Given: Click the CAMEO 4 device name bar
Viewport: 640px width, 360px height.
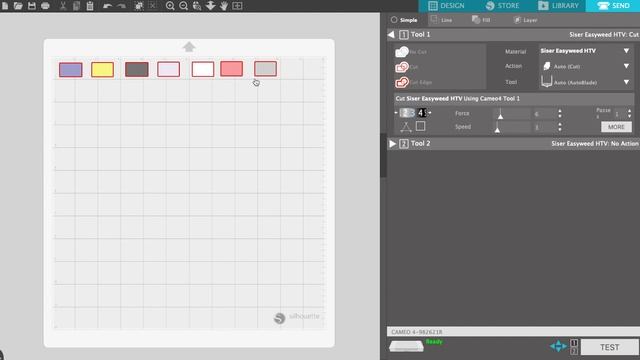Looking at the screenshot, I should click(513, 332).
